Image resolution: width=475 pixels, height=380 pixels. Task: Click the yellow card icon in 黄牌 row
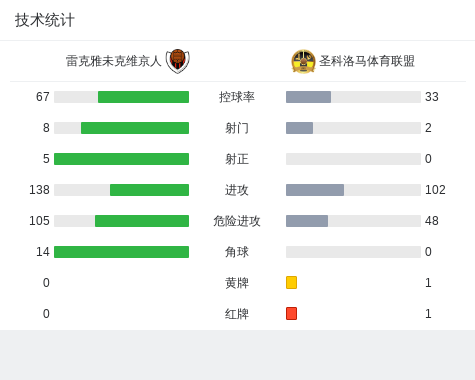tap(291, 282)
